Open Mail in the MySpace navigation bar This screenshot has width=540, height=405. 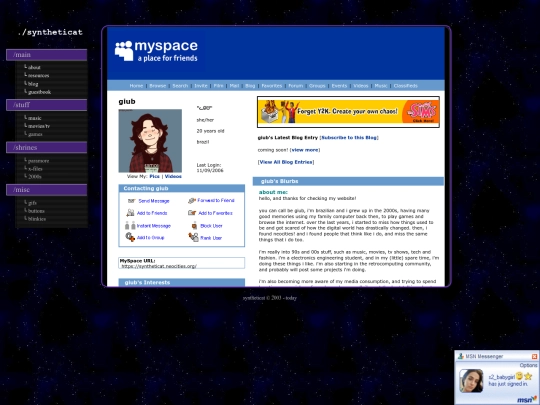click(234, 86)
